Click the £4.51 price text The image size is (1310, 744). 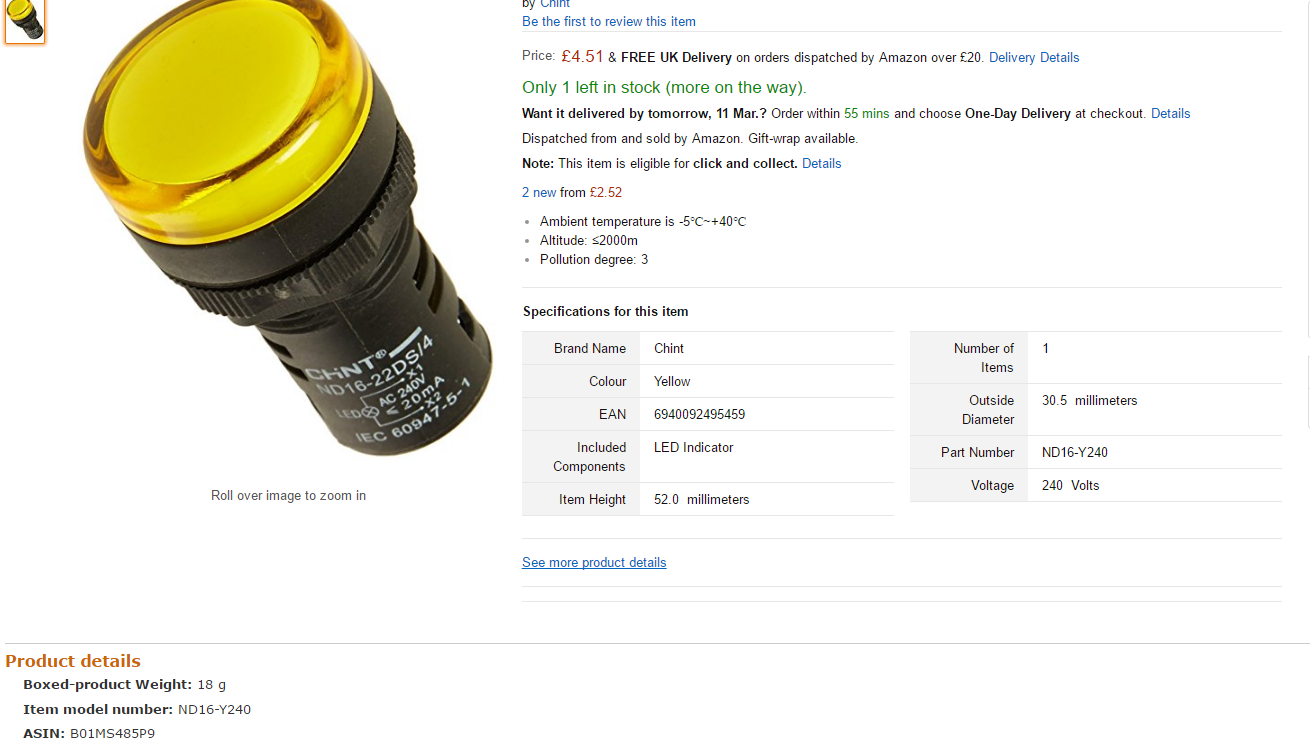[582, 56]
